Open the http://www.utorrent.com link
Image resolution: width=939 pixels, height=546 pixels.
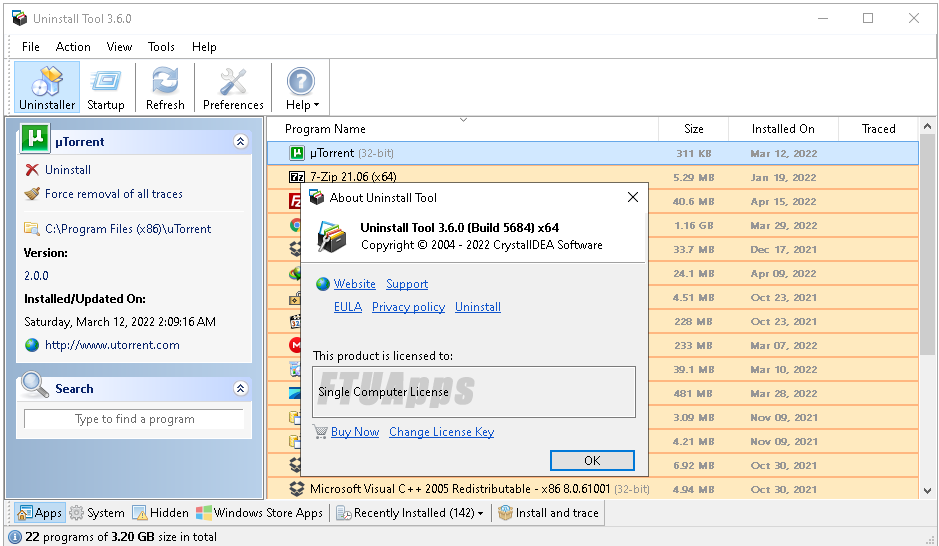112,345
